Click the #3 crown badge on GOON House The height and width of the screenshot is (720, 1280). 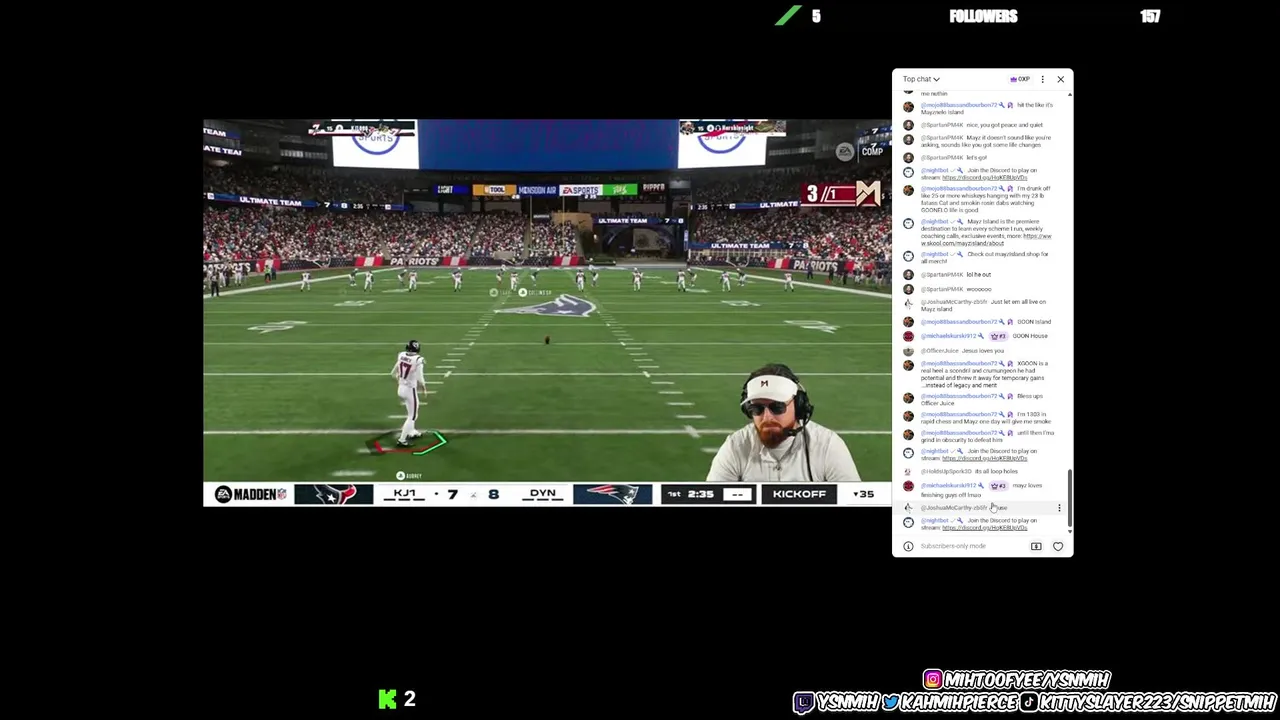998,336
